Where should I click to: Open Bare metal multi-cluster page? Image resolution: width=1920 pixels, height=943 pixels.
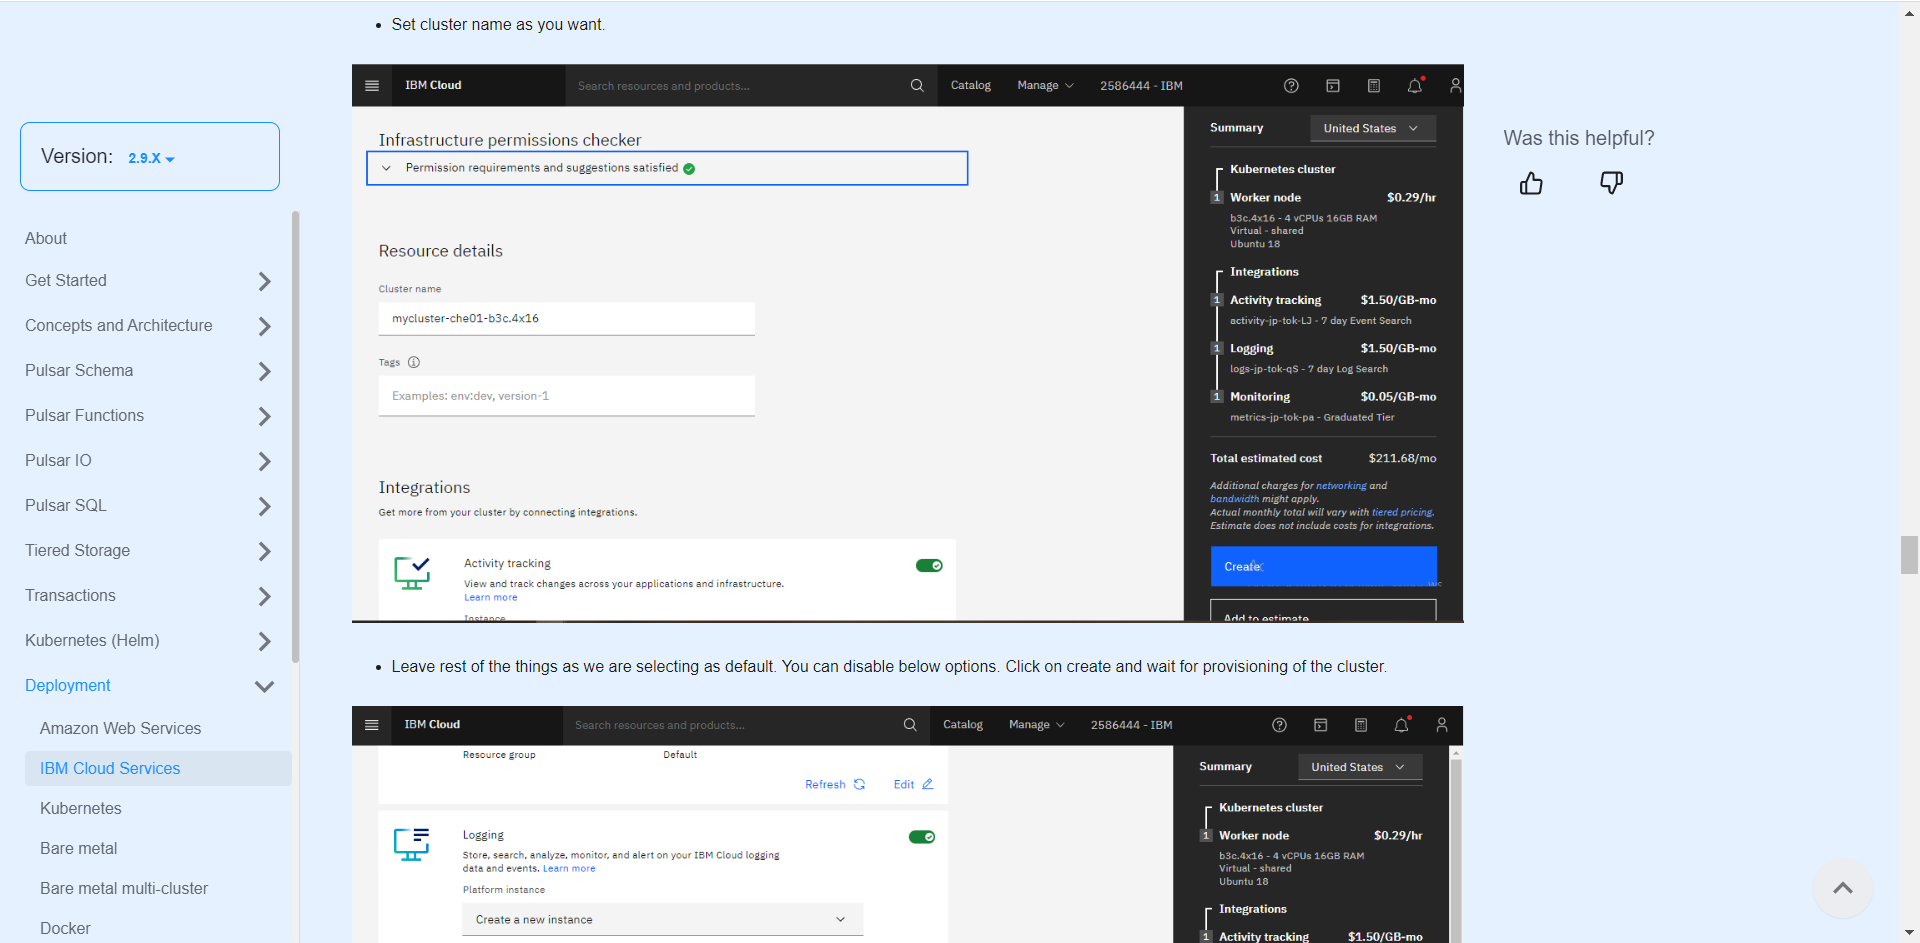tap(124, 888)
